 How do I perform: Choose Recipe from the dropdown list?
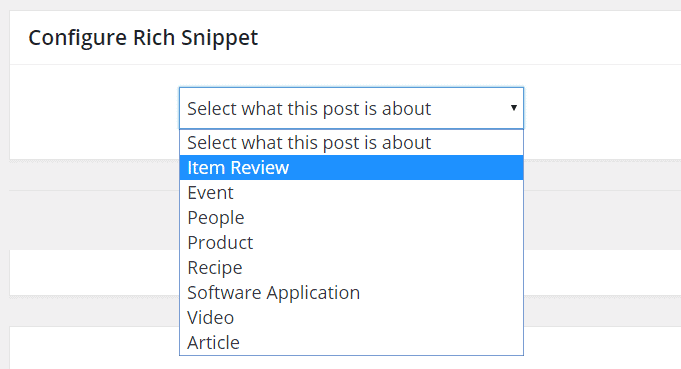(x=351, y=267)
